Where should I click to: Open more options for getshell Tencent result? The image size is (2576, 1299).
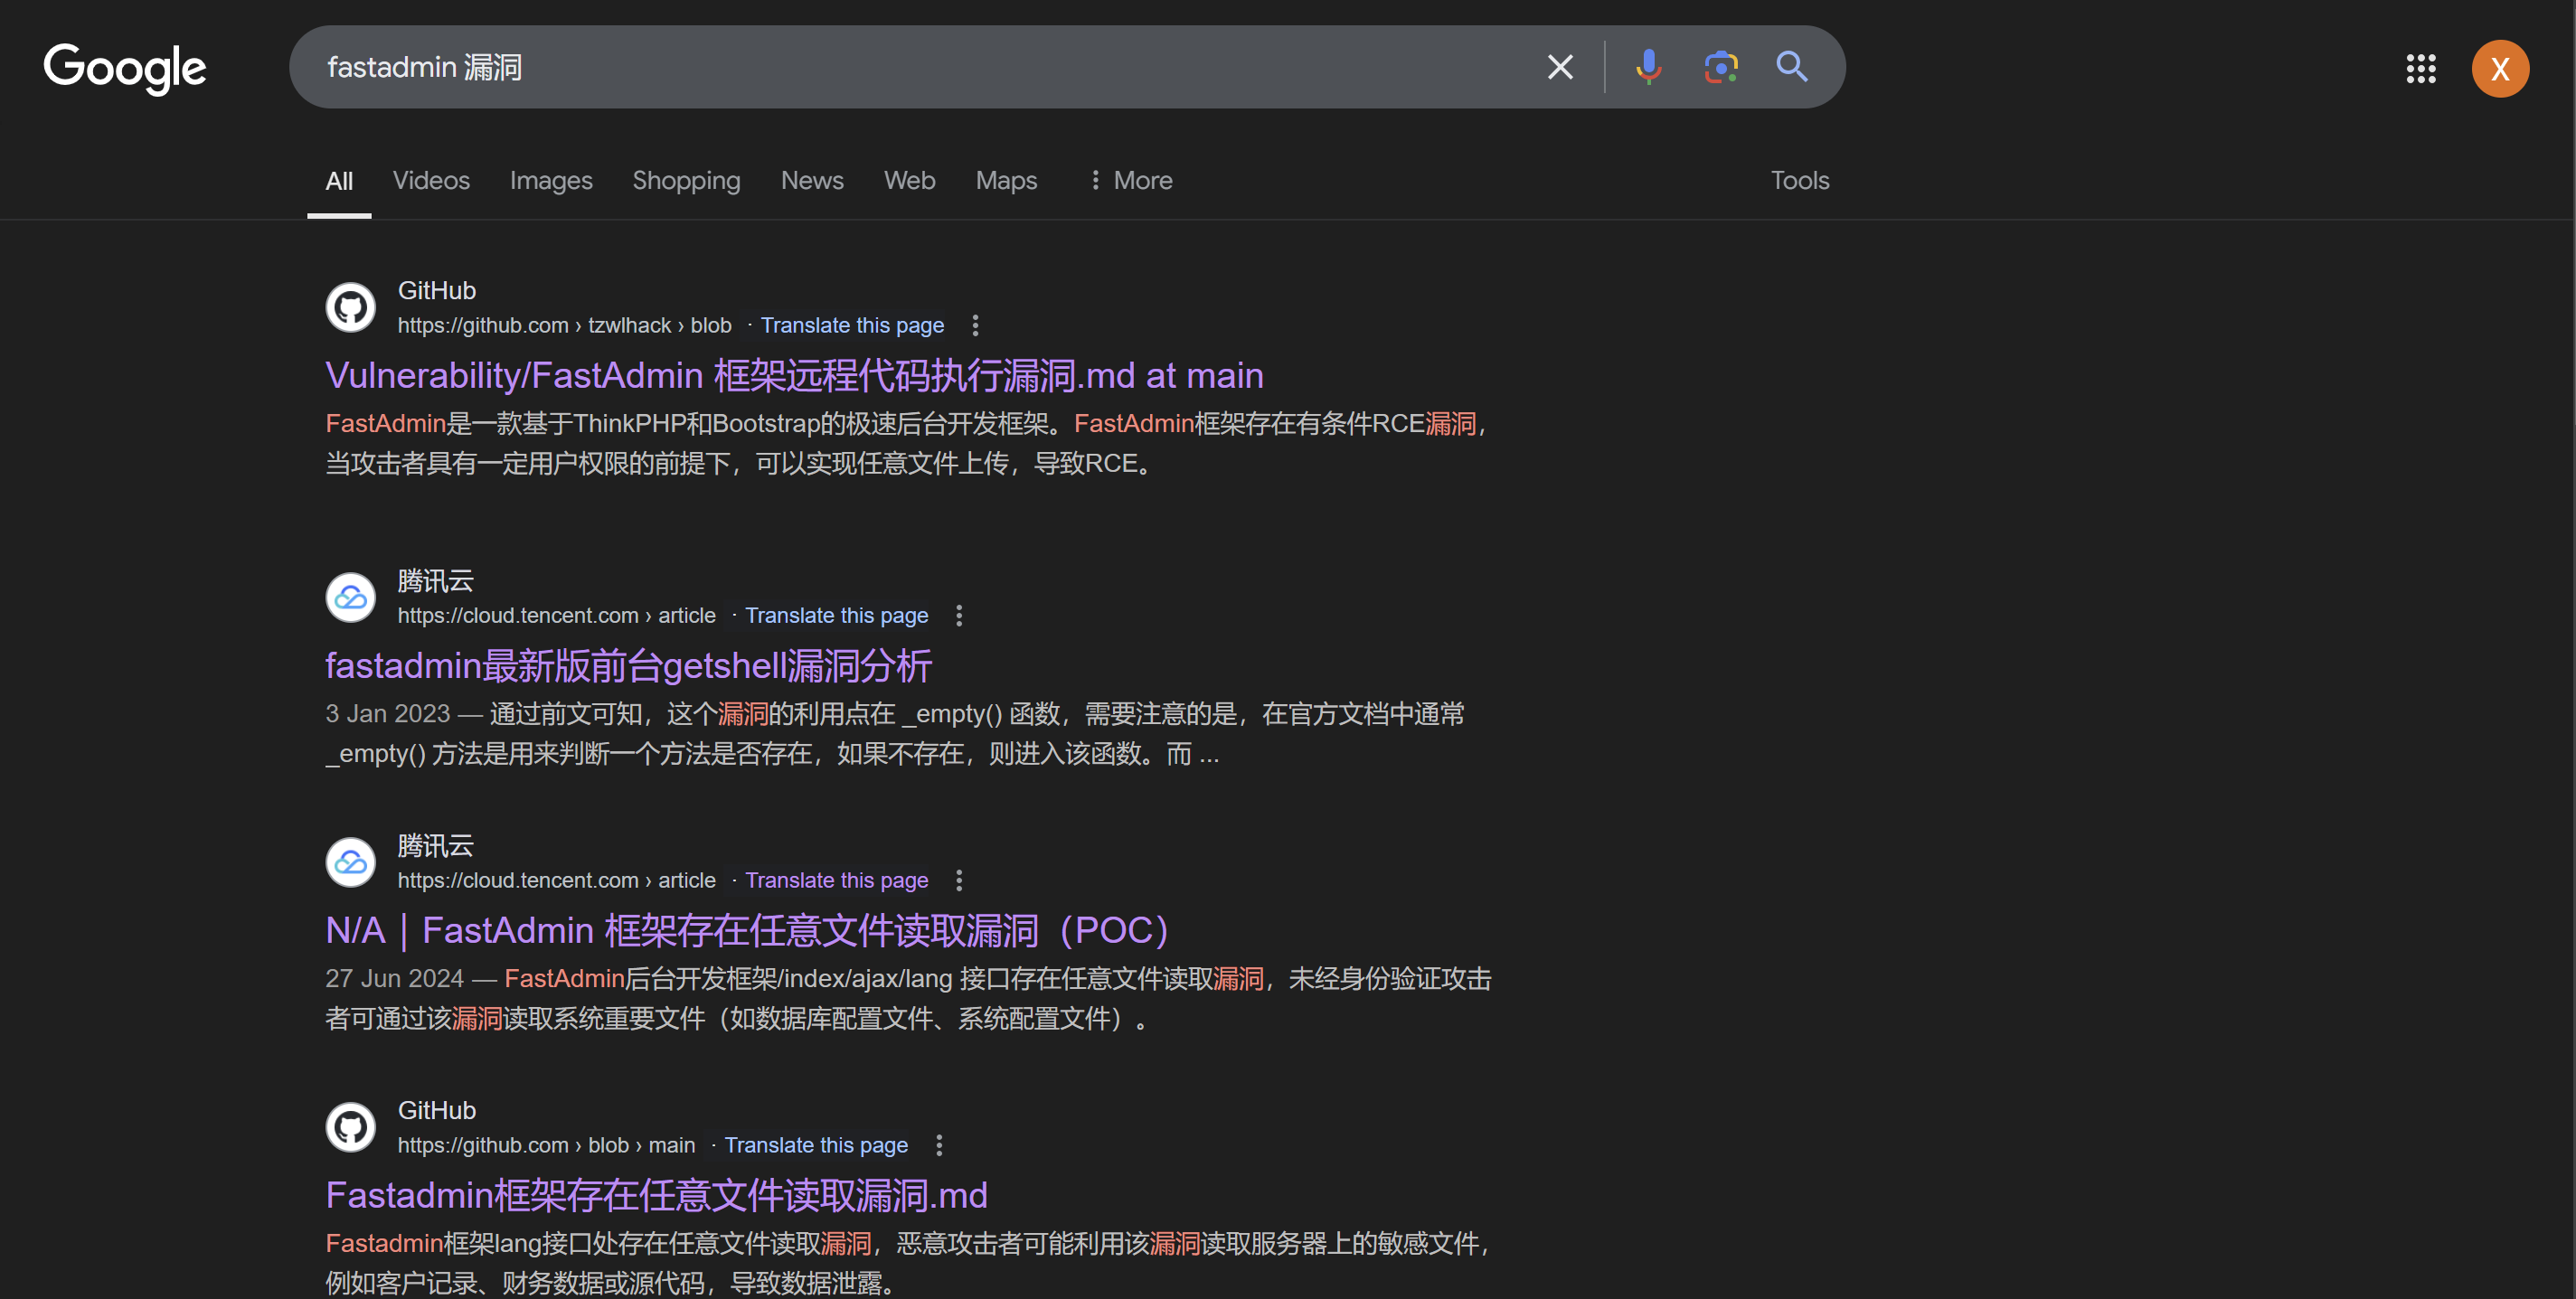pos(959,615)
